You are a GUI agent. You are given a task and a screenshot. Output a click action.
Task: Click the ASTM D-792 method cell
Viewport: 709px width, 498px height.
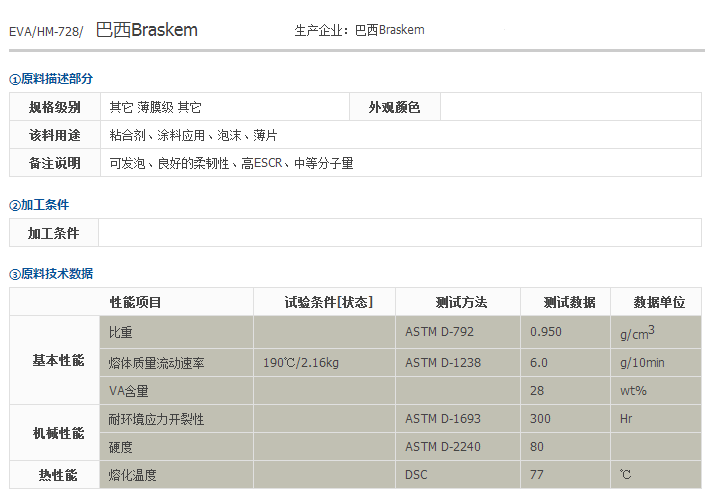click(458, 332)
